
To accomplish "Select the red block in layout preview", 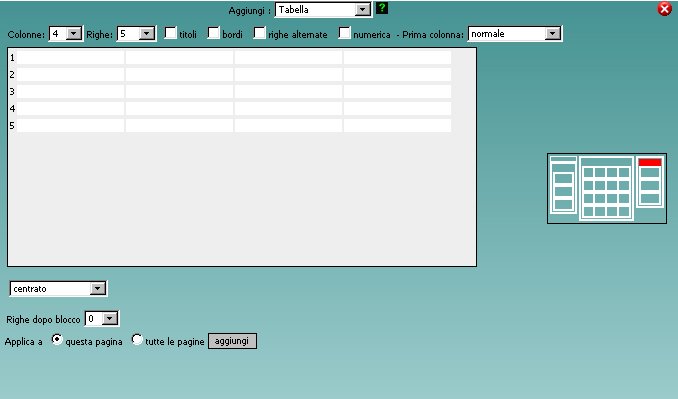I will pos(650,163).
